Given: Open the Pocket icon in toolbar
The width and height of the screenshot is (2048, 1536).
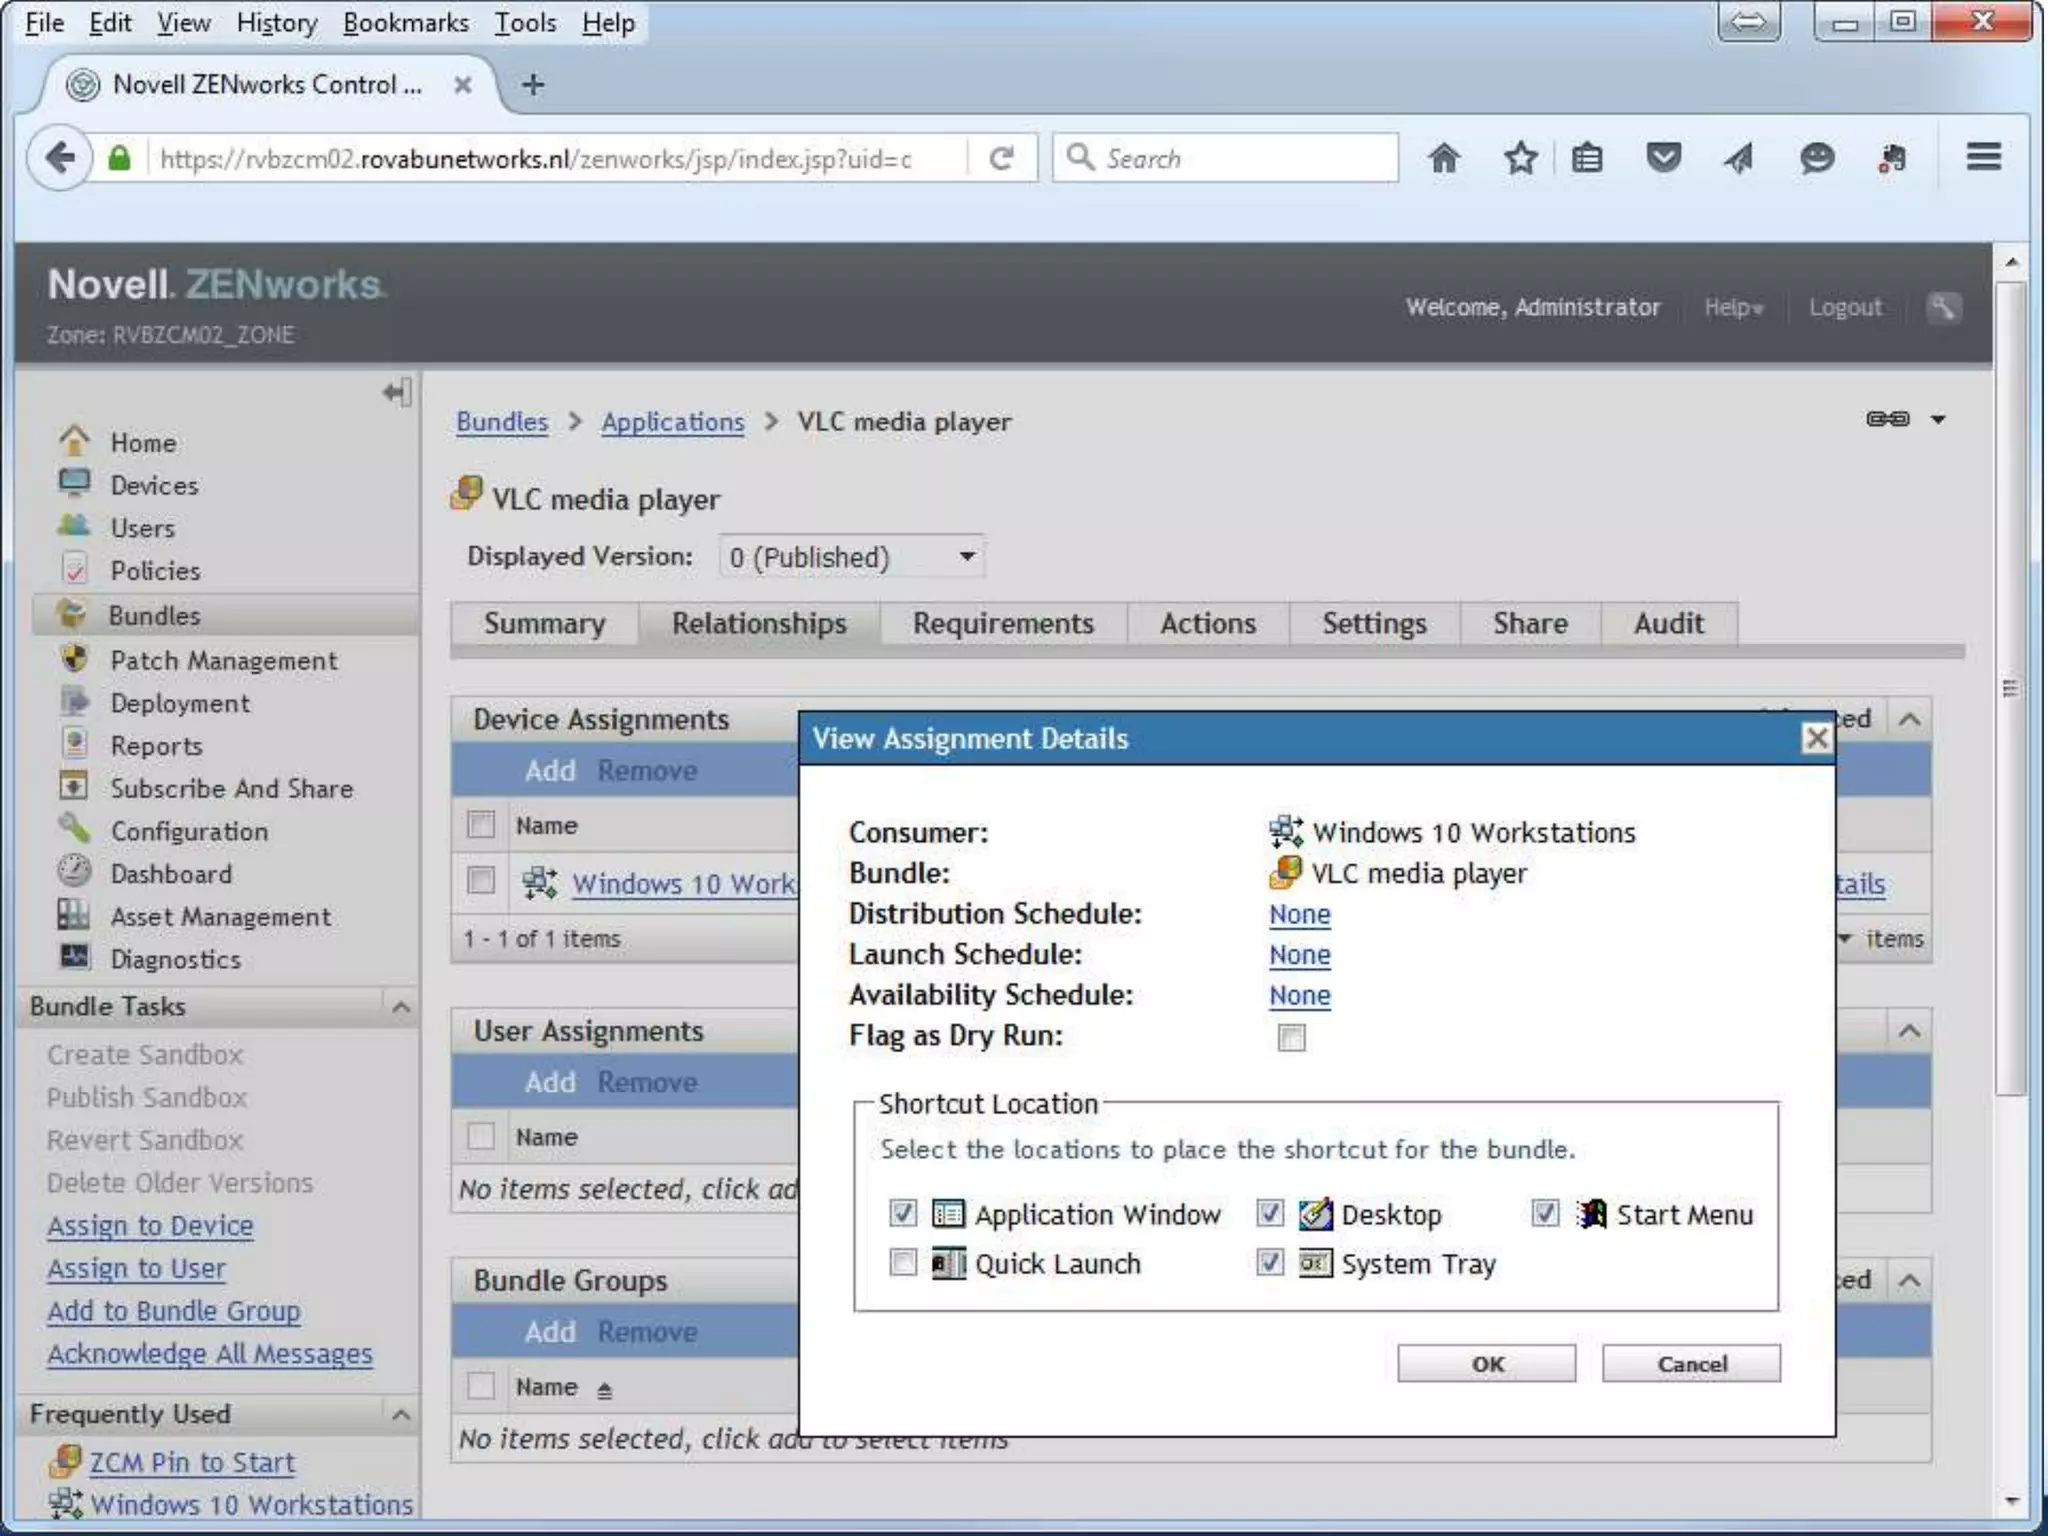Looking at the screenshot, I should 1663,158.
